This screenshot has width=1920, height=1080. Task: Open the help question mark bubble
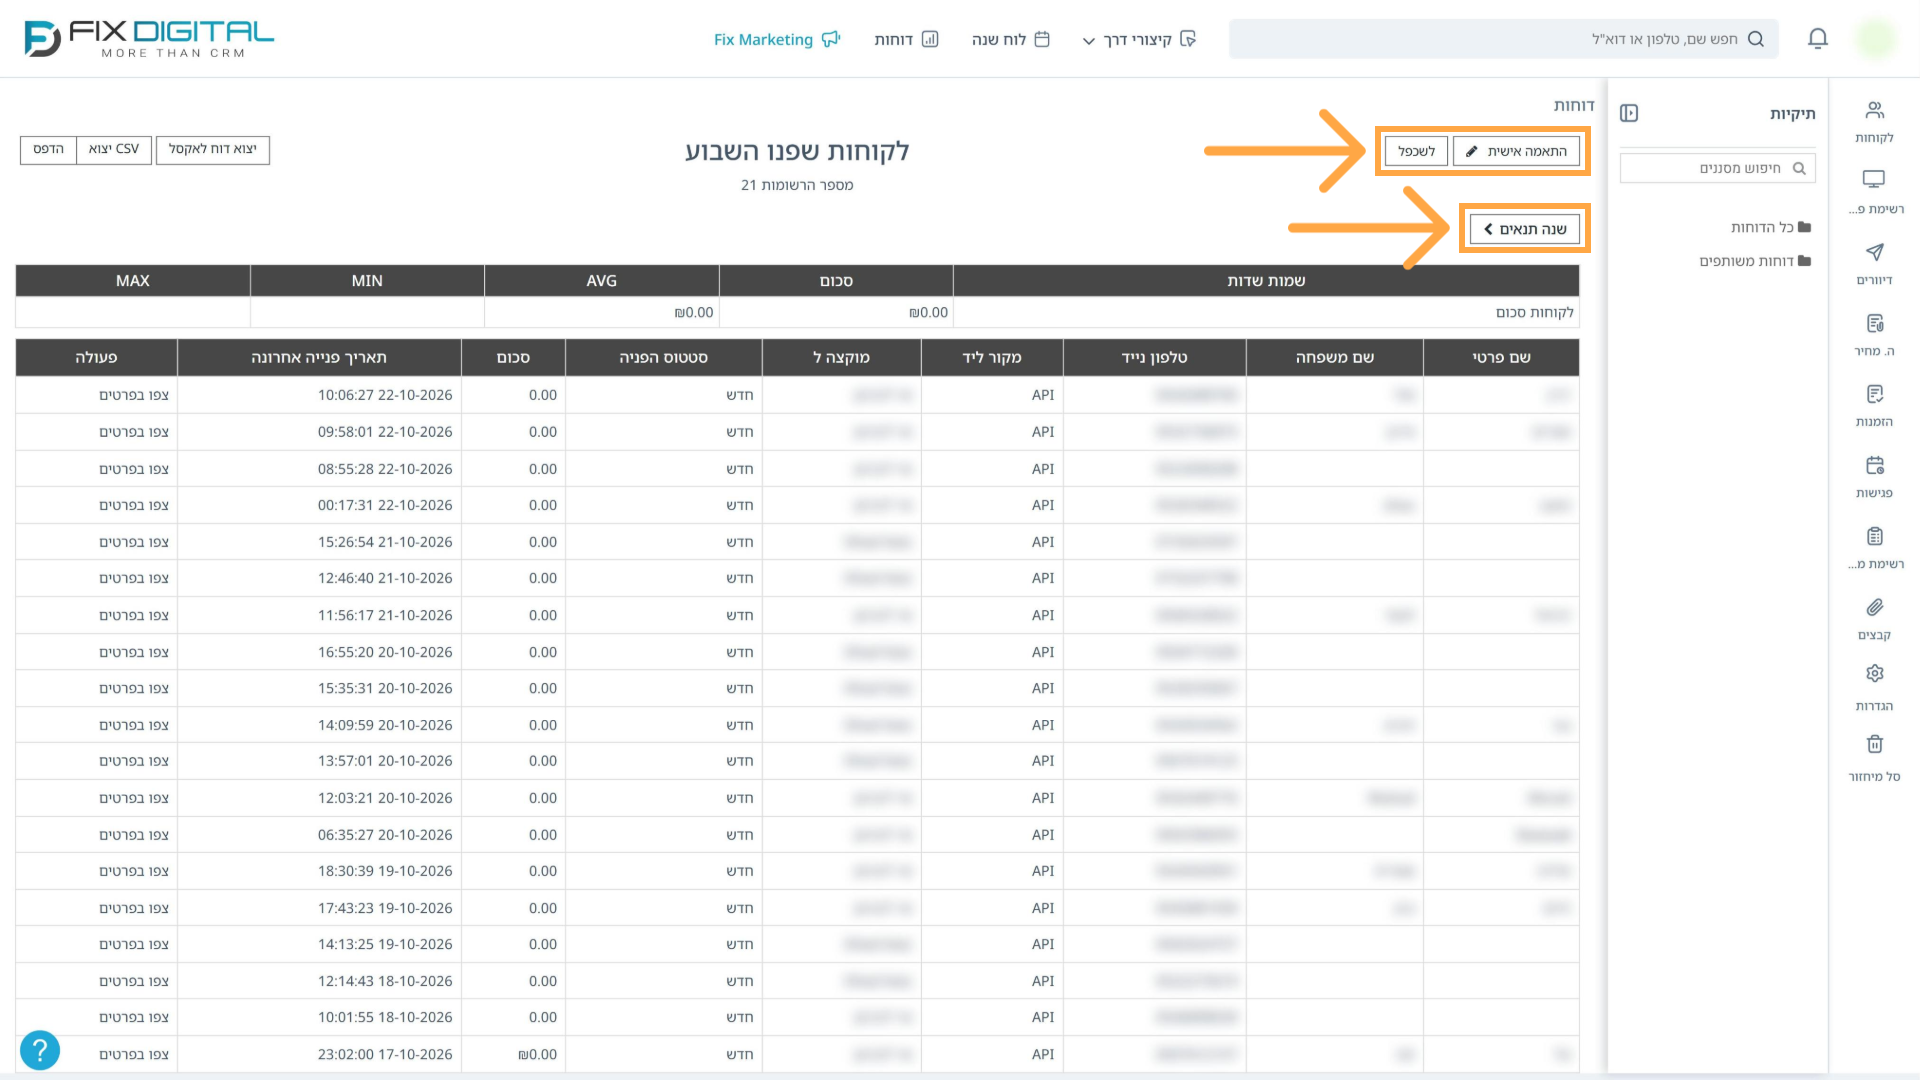point(40,1050)
